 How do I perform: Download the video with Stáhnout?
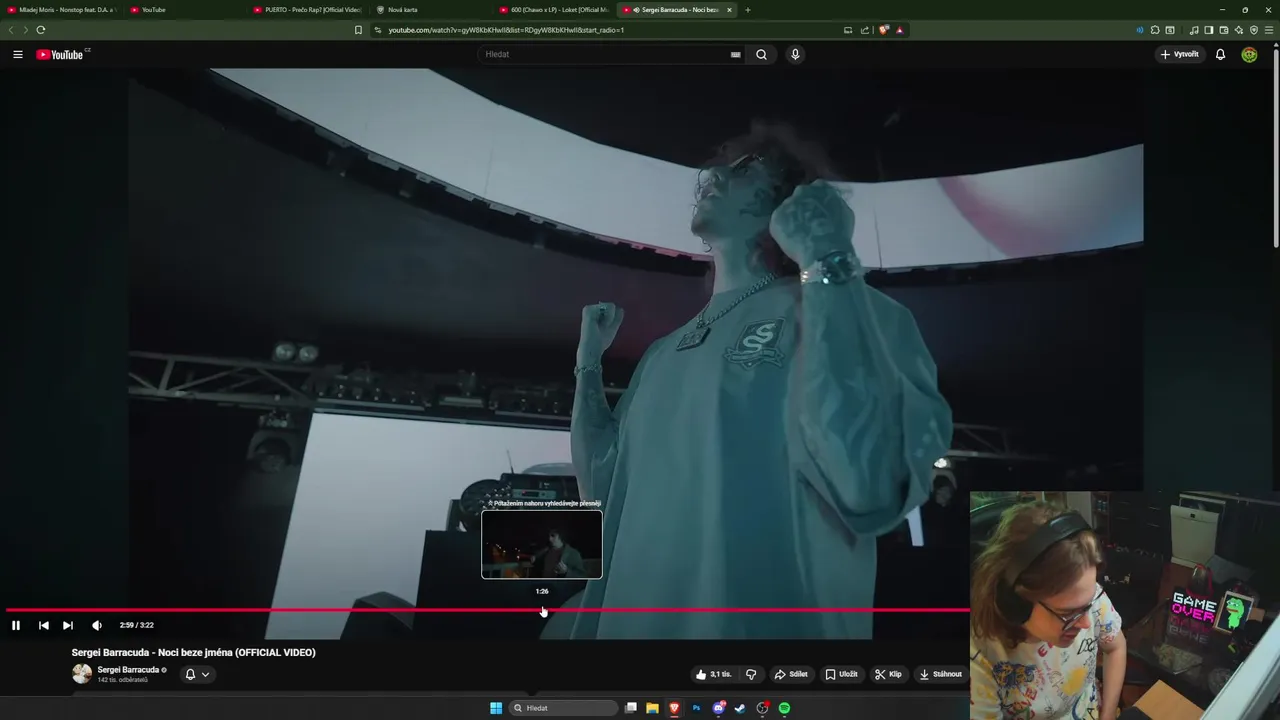[941, 674]
